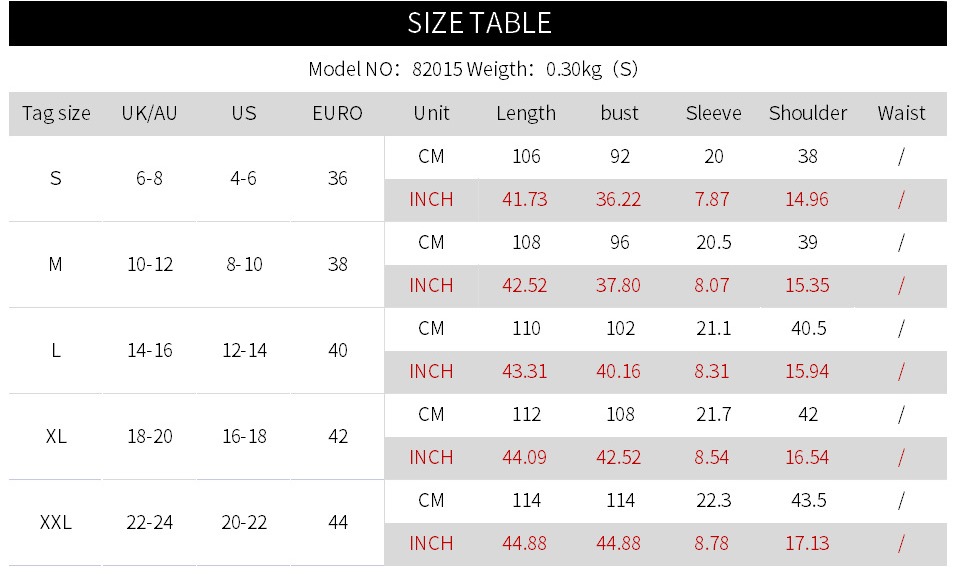Image resolution: width=957 pixels, height=579 pixels.
Task: Select the sleeve column header
Action: [713, 113]
